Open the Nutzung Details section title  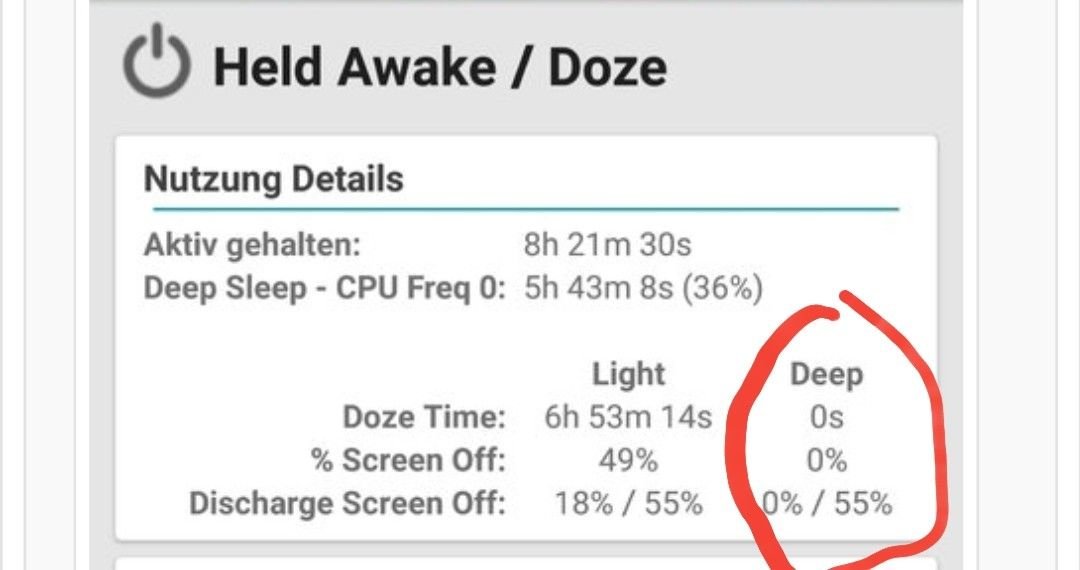click(273, 179)
